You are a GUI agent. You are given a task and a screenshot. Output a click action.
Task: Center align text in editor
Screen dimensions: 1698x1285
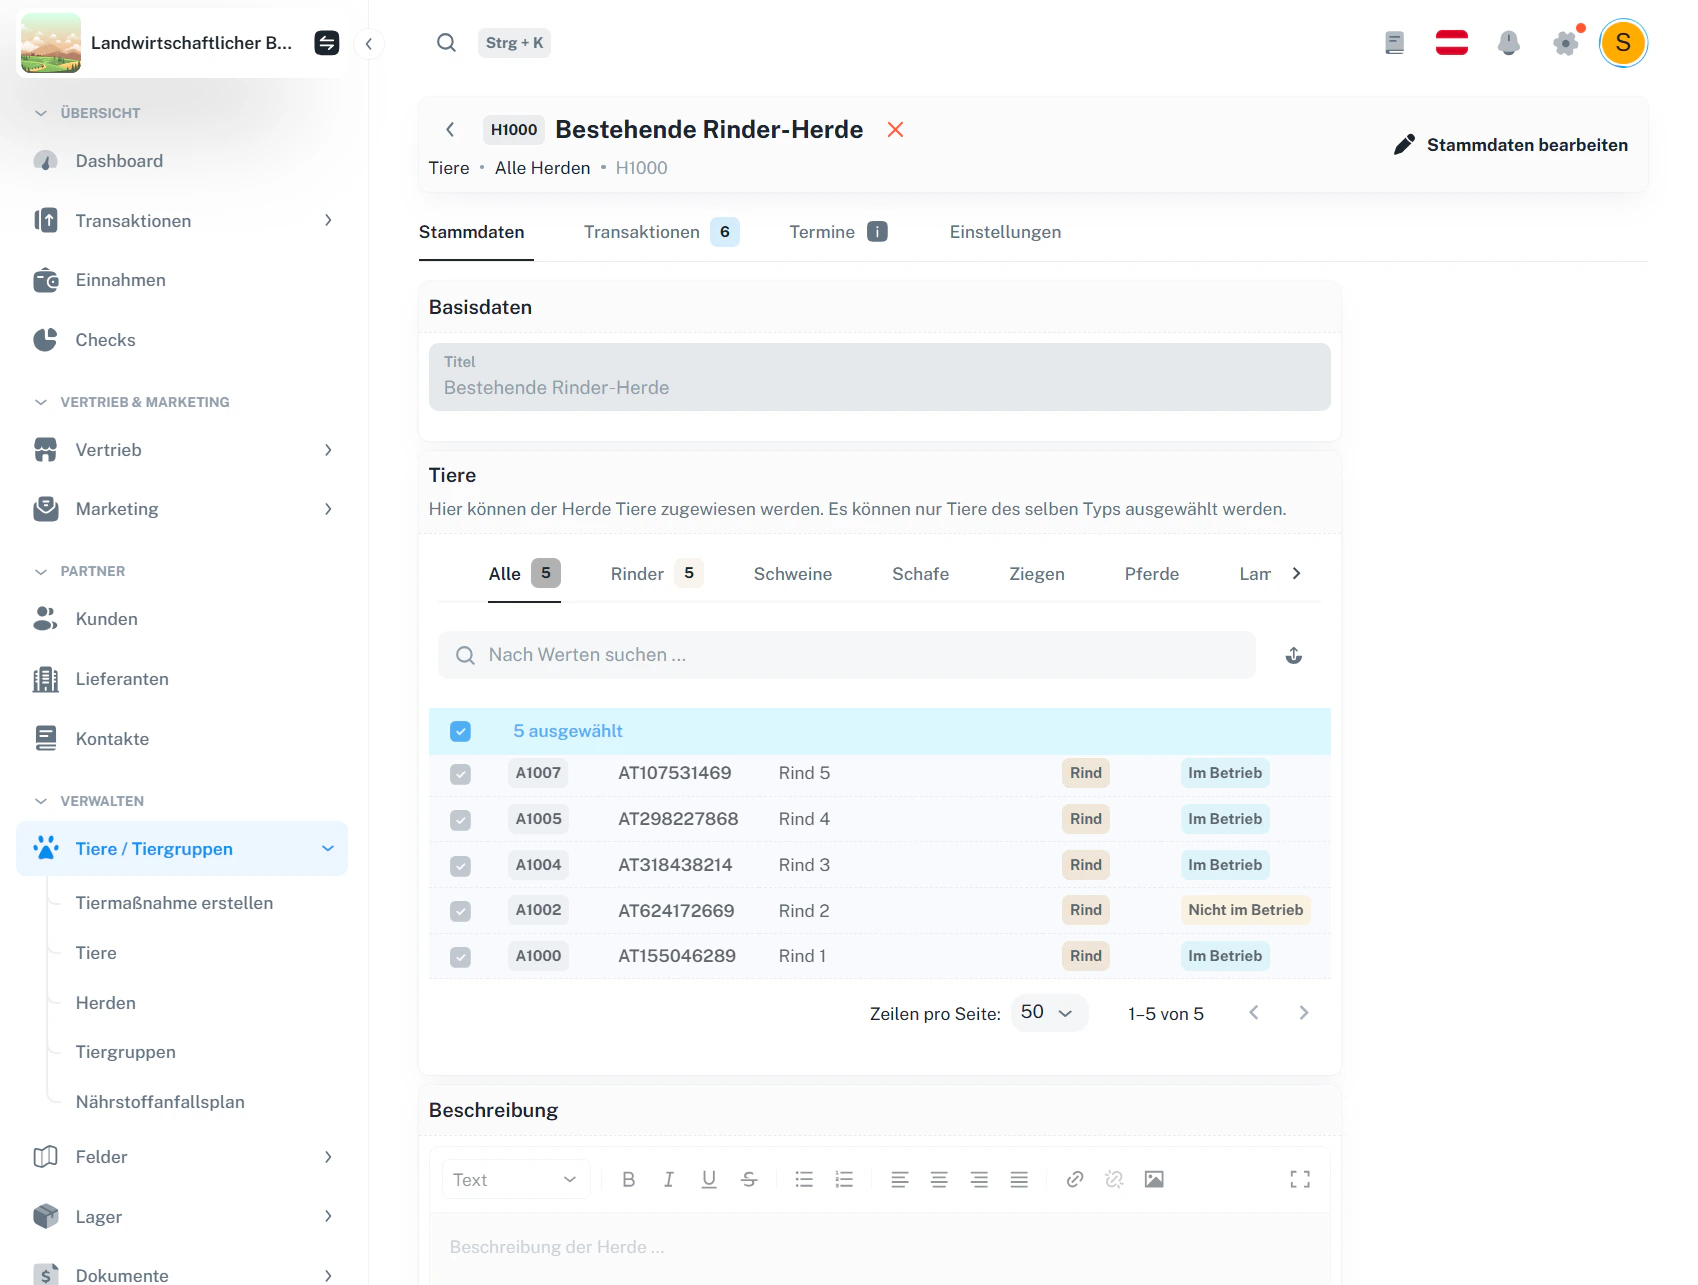(939, 1180)
